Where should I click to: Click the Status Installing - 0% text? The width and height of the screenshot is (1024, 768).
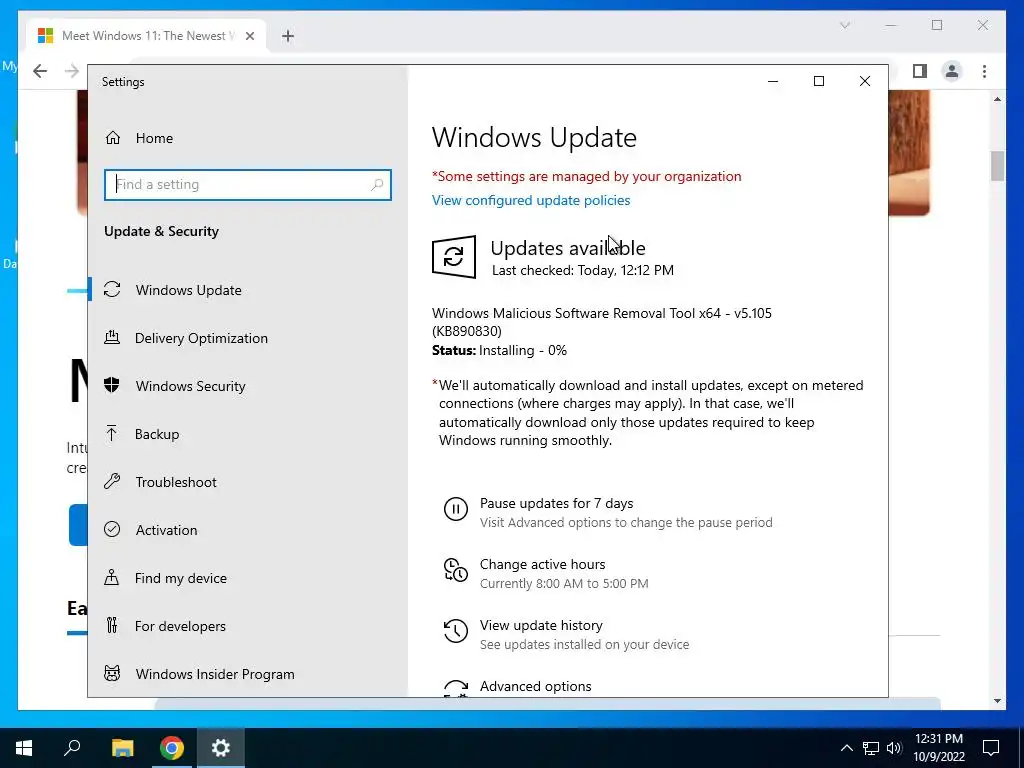pyautogui.click(x=500, y=351)
